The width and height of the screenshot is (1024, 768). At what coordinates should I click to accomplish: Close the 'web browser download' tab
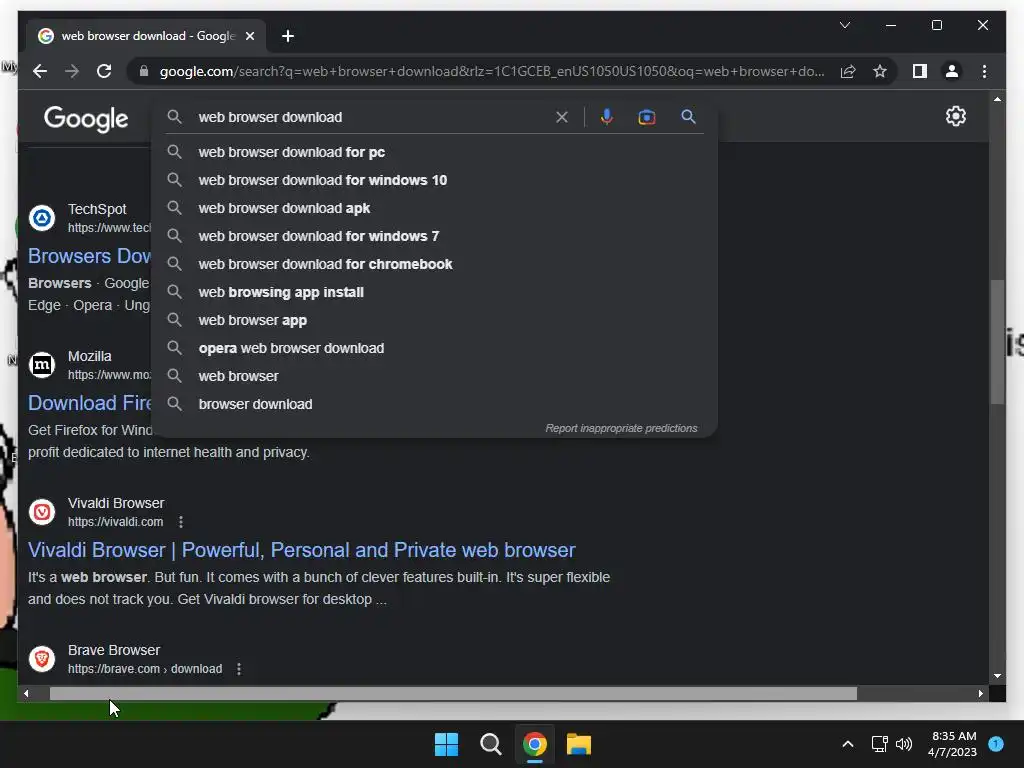click(249, 36)
